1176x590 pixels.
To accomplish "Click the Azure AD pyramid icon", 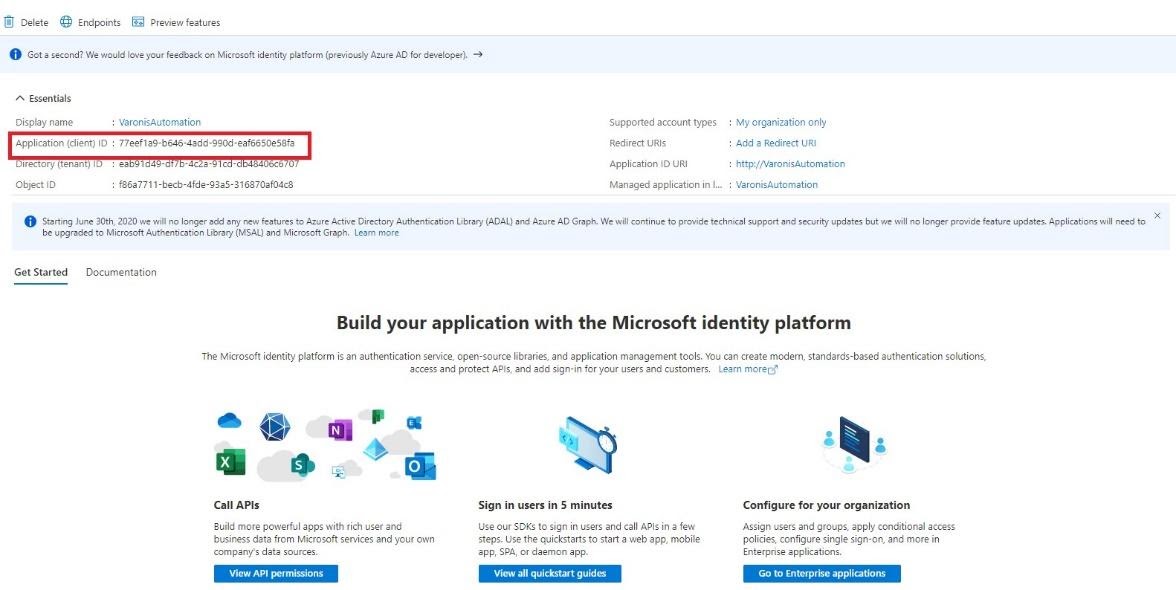I will [x=376, y=449].
